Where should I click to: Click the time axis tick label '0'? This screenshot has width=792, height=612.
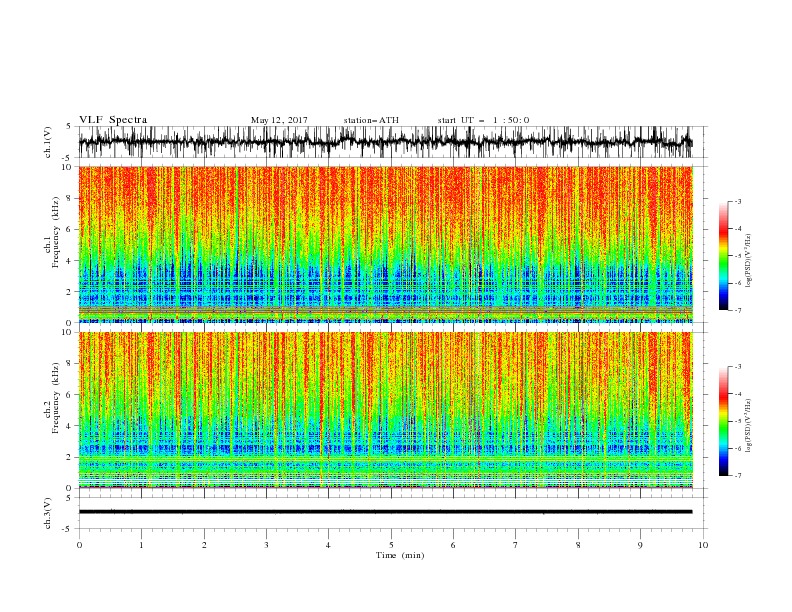click(79, 545)
